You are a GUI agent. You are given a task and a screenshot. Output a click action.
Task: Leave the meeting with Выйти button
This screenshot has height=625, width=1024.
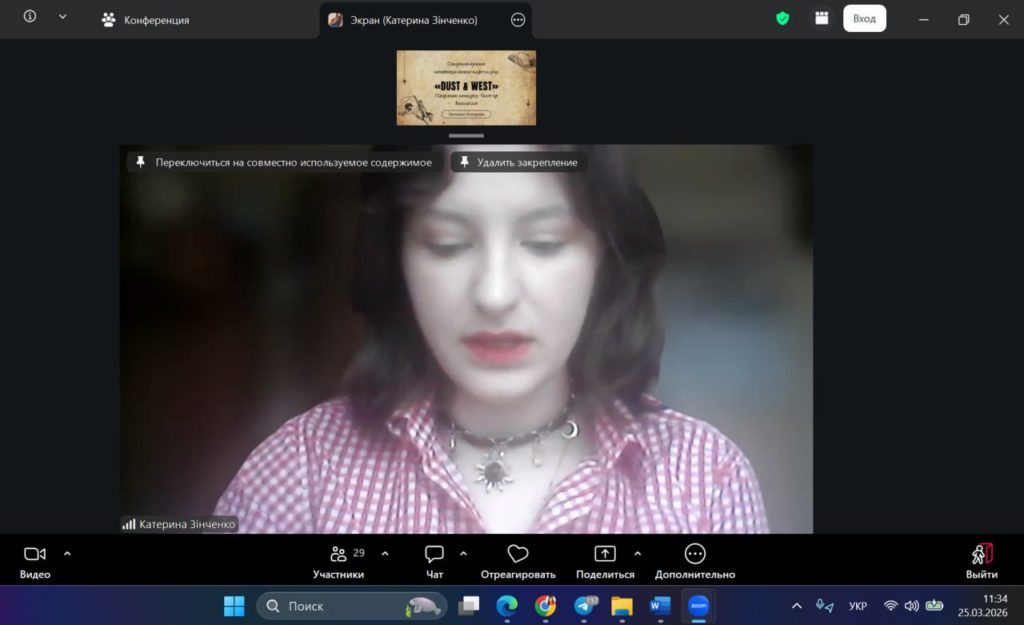click(981, 560)
